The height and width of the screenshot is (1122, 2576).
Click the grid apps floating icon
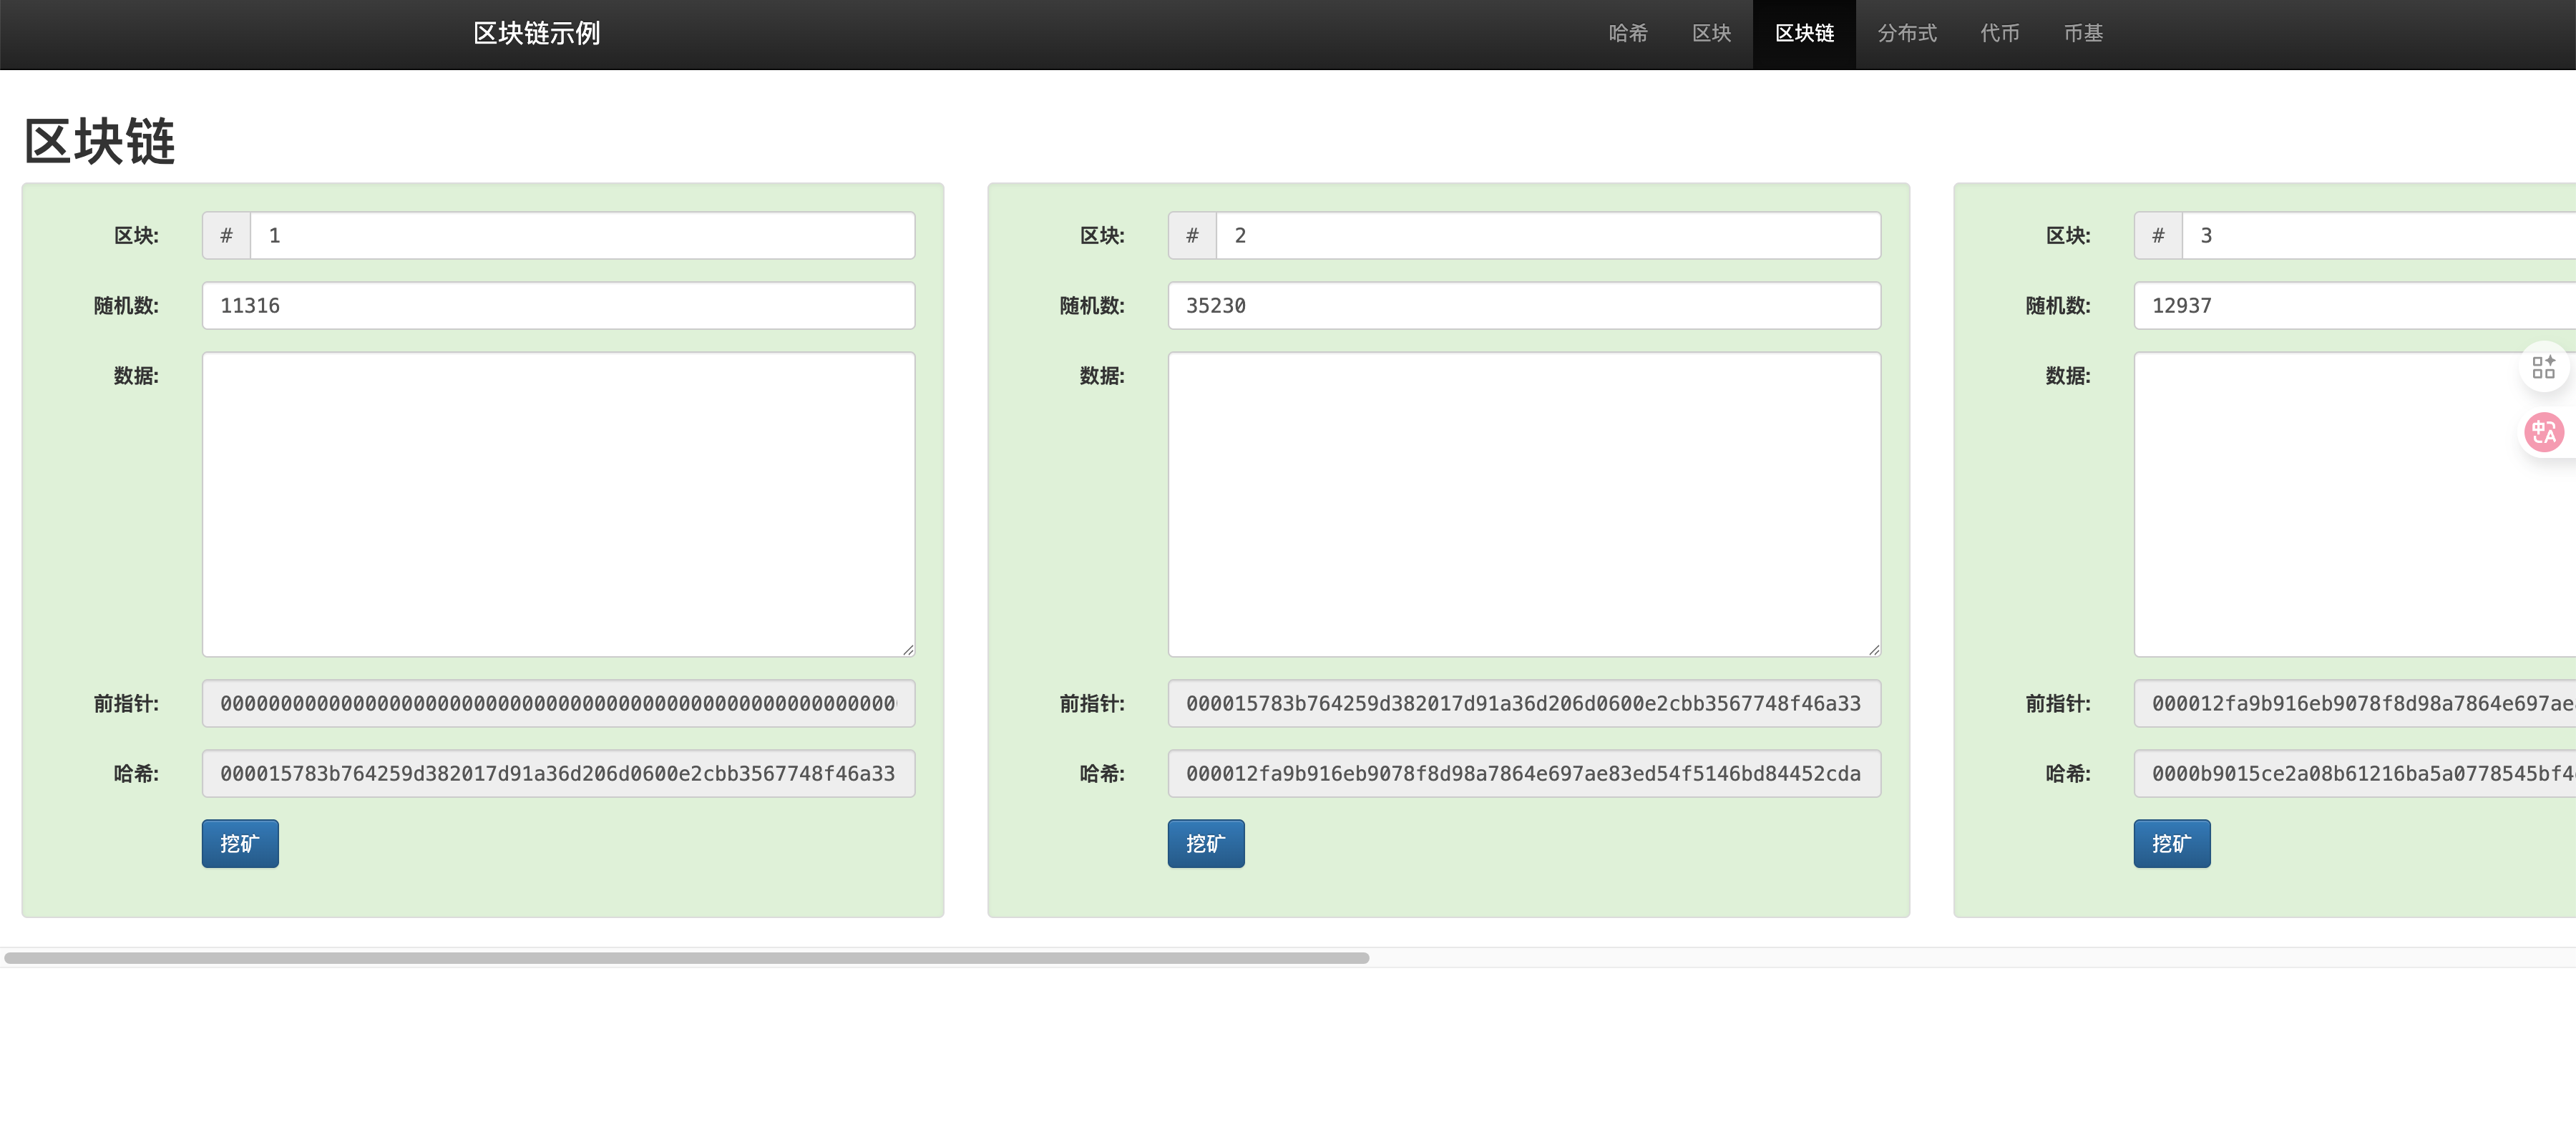click(2543, 367)
